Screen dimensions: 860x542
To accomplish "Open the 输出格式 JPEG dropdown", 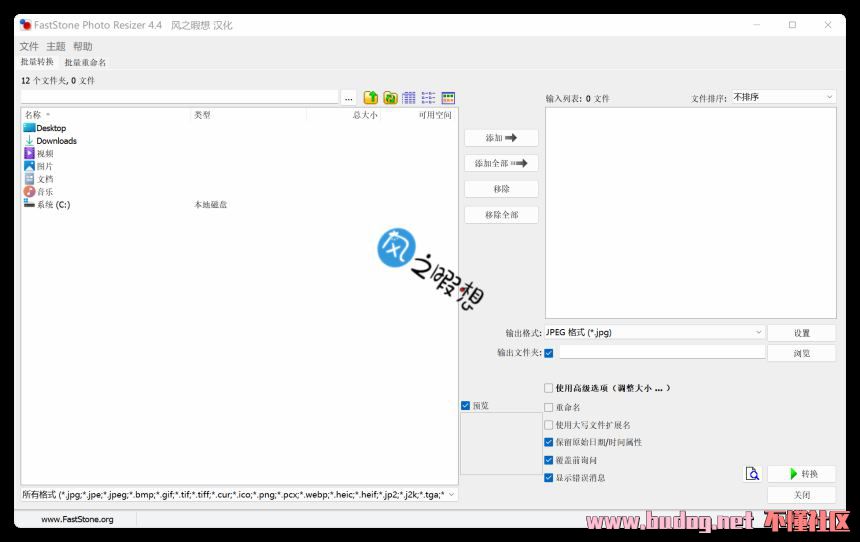I will (x=654, y=332).
